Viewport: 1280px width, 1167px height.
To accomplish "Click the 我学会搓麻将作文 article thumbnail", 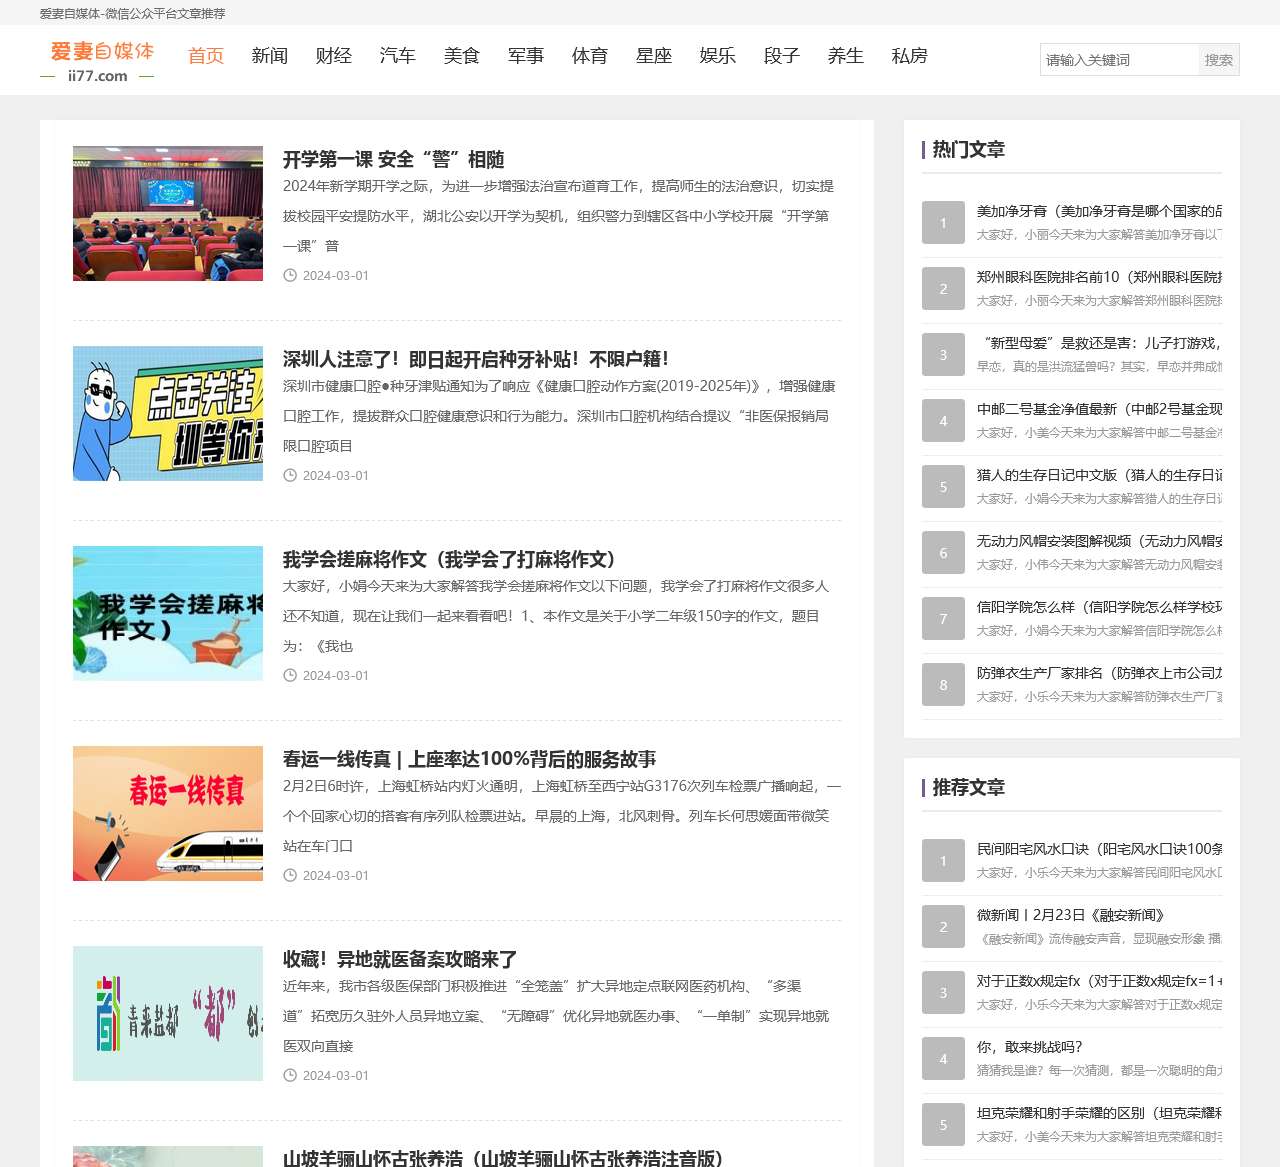I will tap(167, 613).
